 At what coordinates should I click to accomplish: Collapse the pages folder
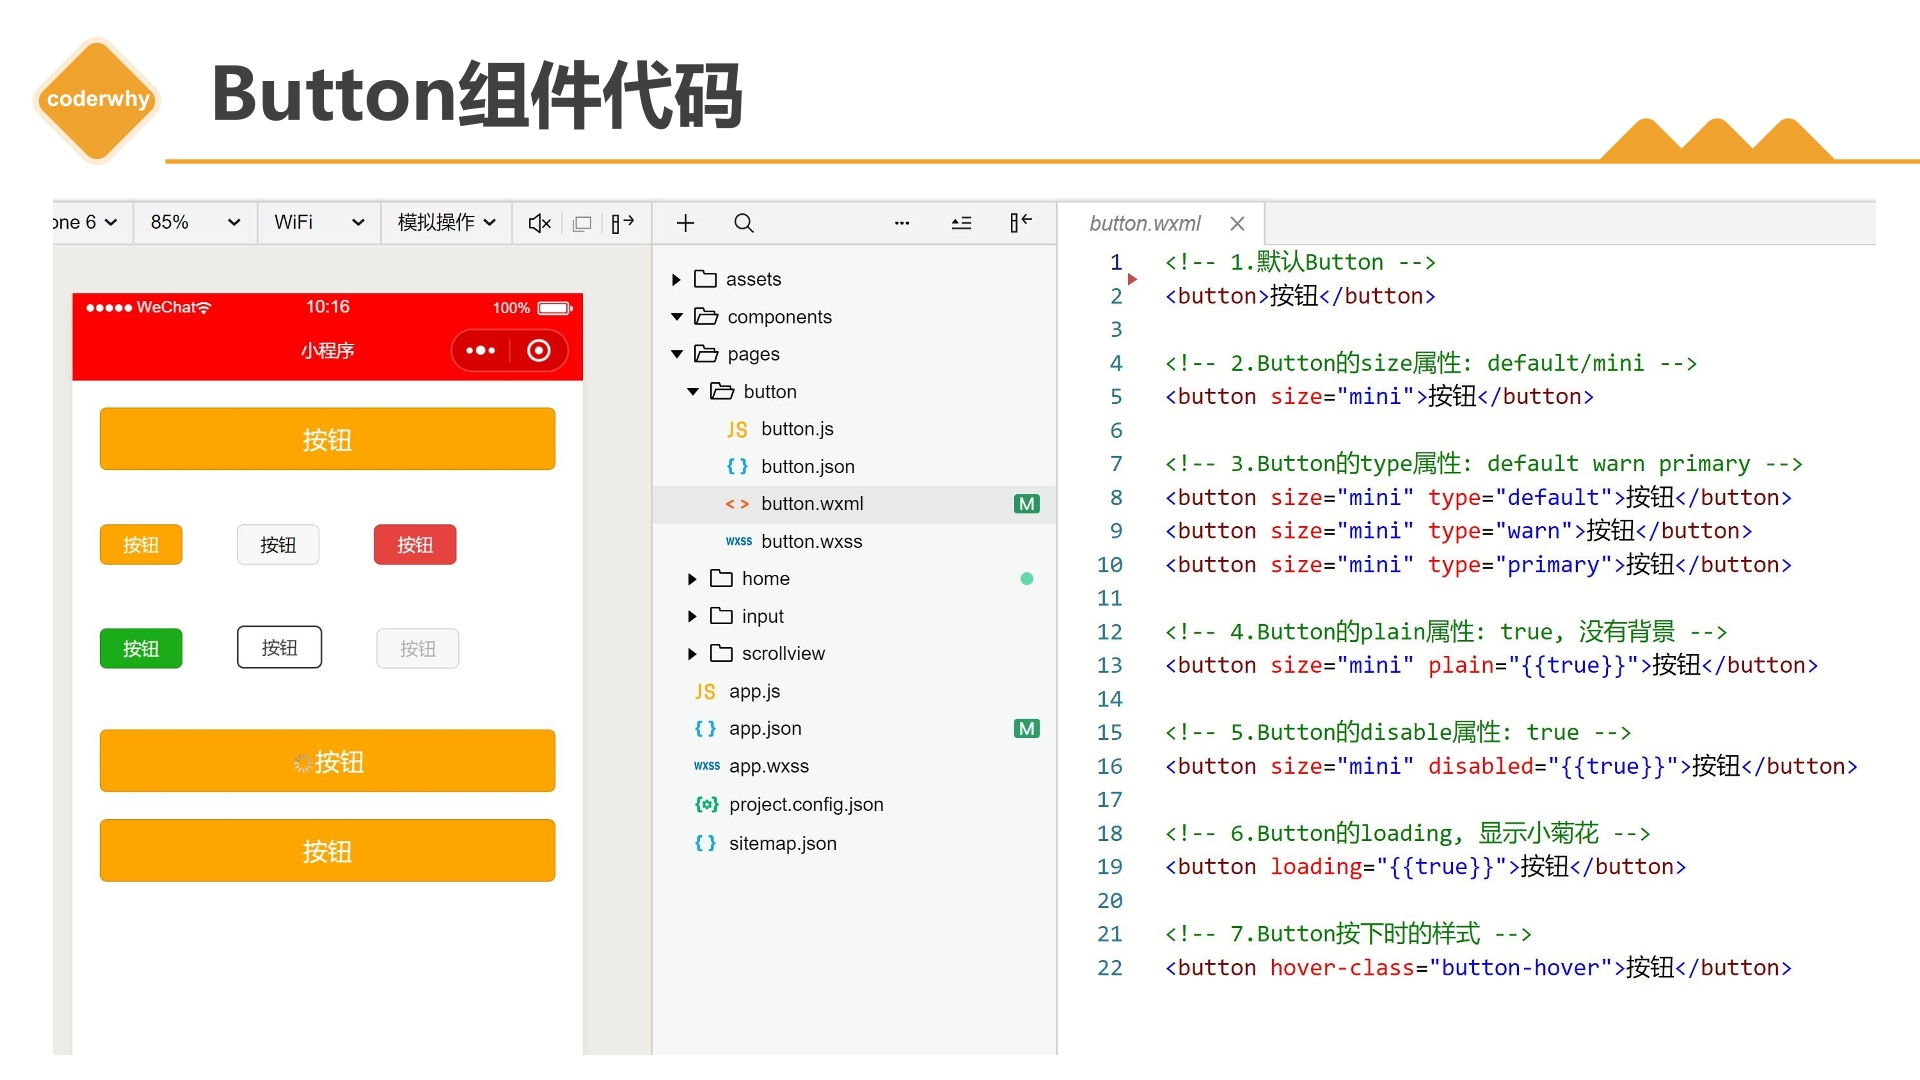pos(676,354)
